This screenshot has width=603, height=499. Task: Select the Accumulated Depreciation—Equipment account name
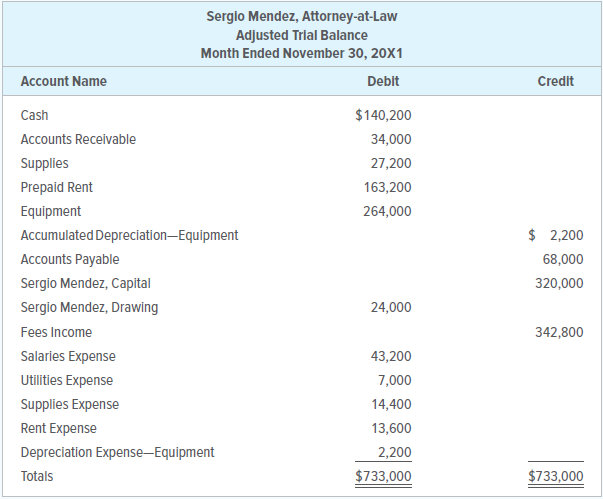(129, 236)
